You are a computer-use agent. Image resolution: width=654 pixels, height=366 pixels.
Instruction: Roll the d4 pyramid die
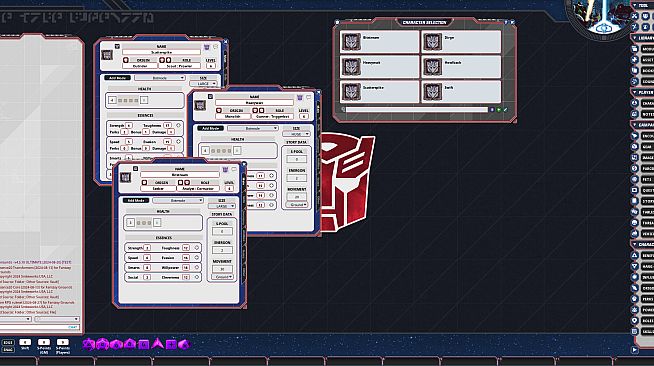(157, 344)
